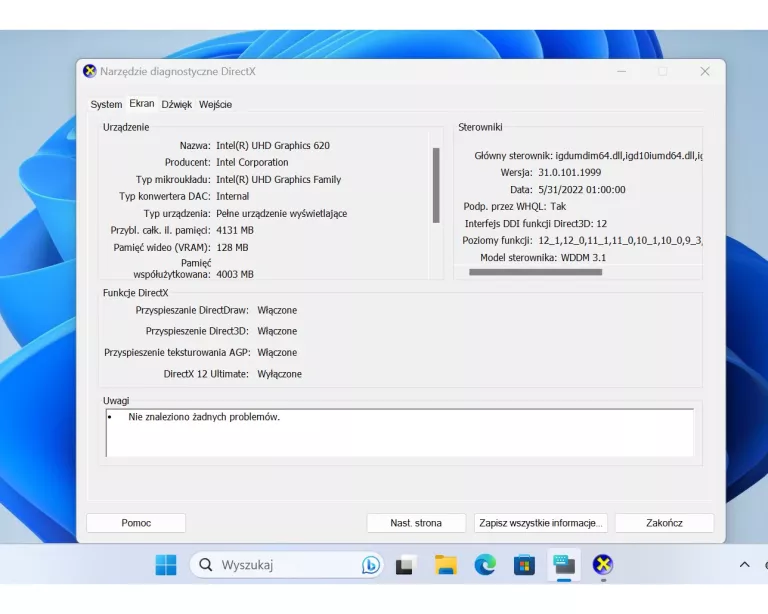Image resolution: width=768 pixels, height=614 pixels.
Task: Click the Zakończ button
Action: click(x=664, y=523)
